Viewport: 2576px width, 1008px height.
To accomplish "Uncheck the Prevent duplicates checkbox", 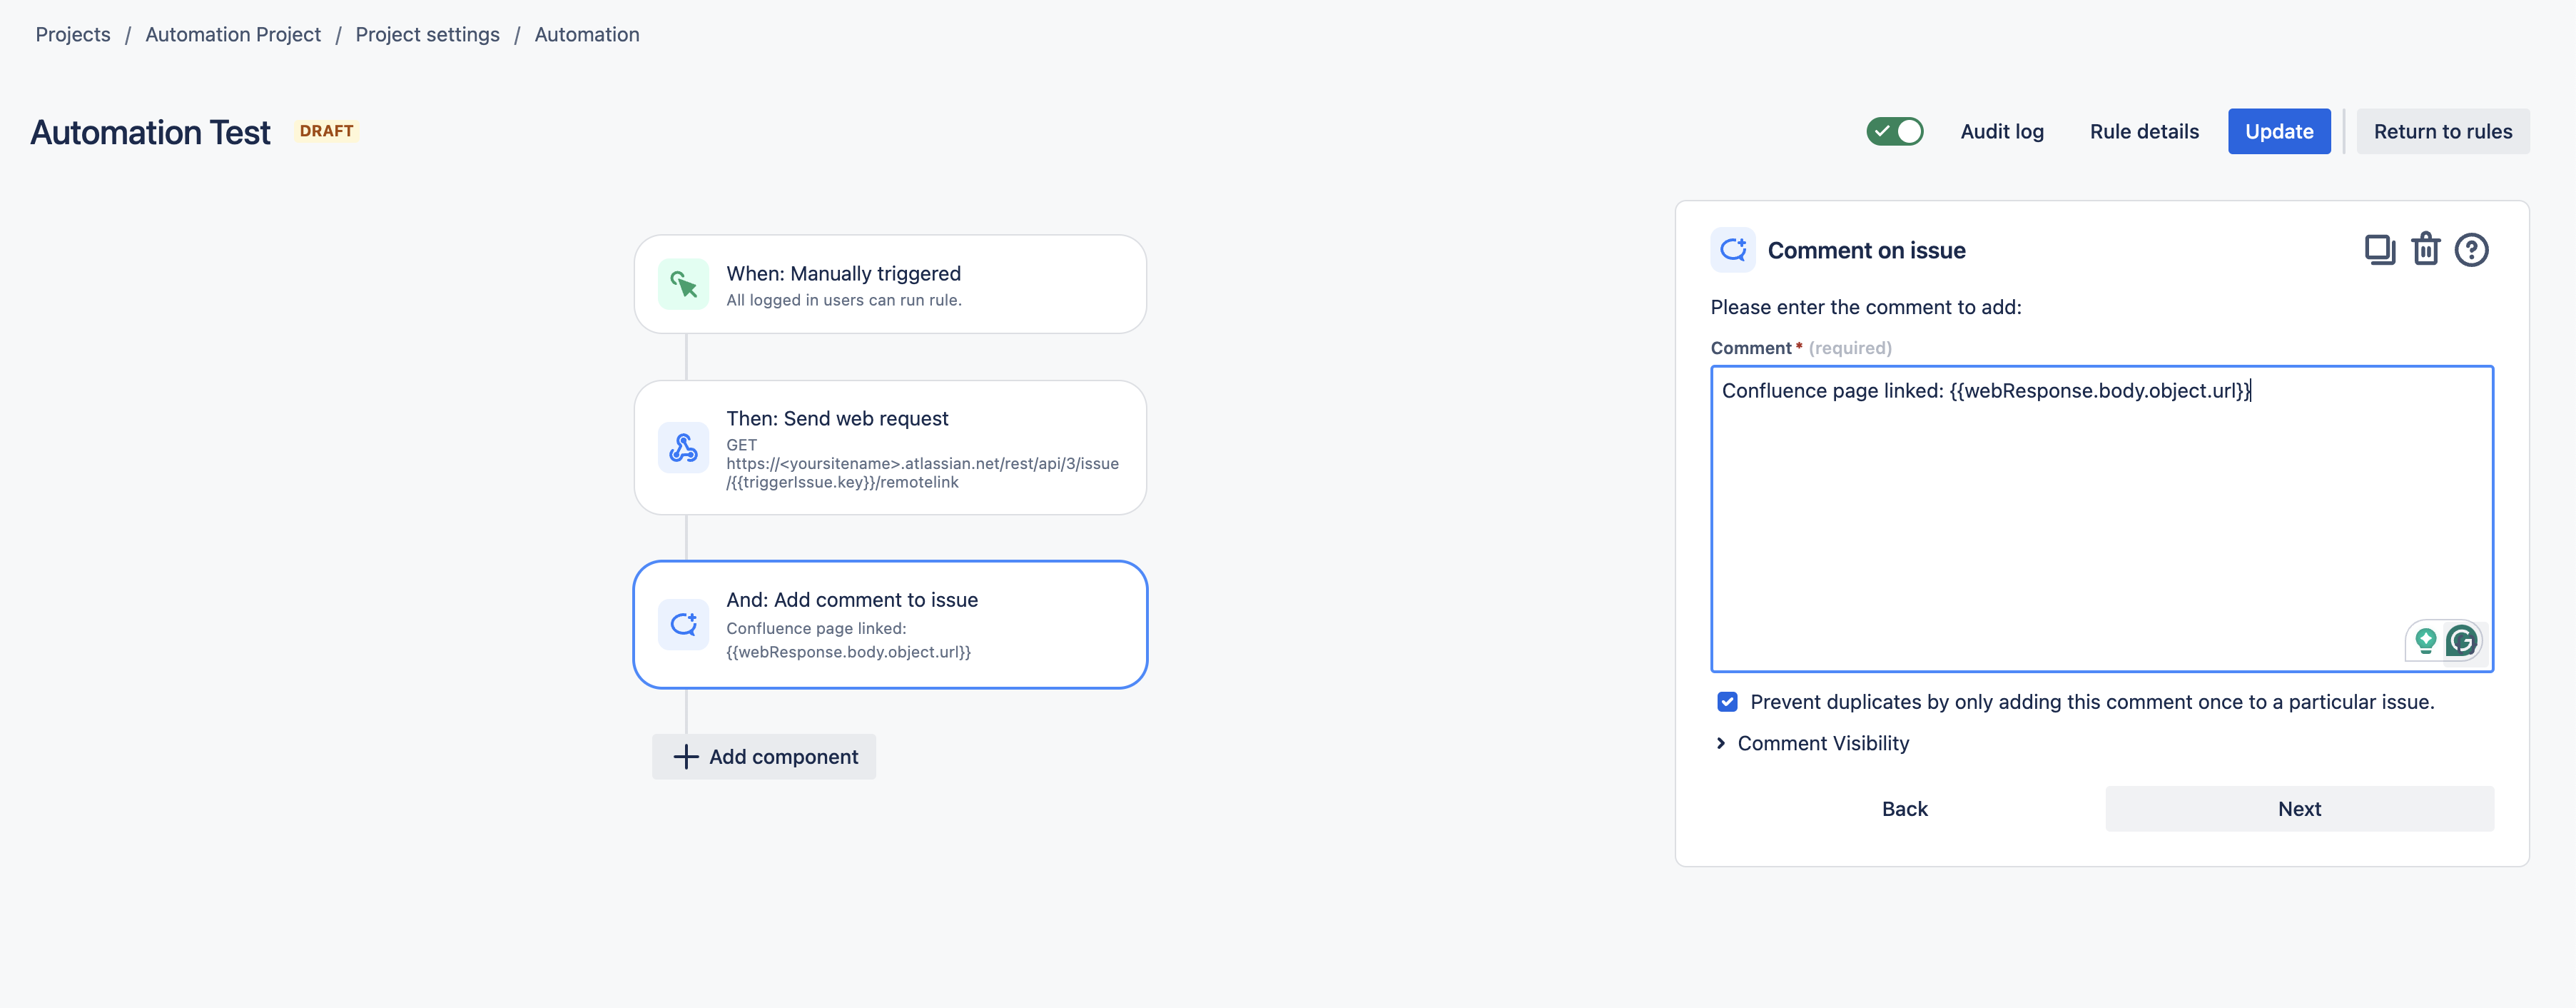I will [x=1727, y=702].
